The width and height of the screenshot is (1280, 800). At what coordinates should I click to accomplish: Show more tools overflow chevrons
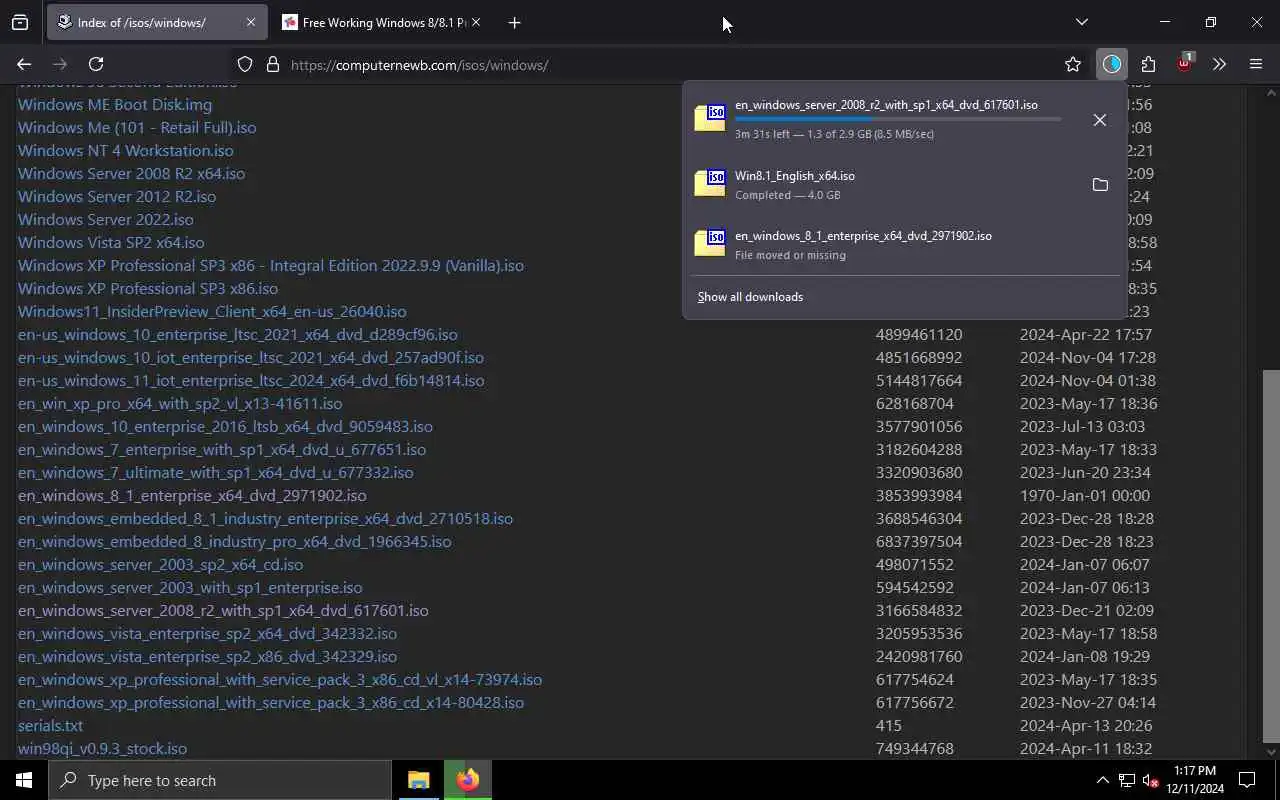coord(1219,64)
